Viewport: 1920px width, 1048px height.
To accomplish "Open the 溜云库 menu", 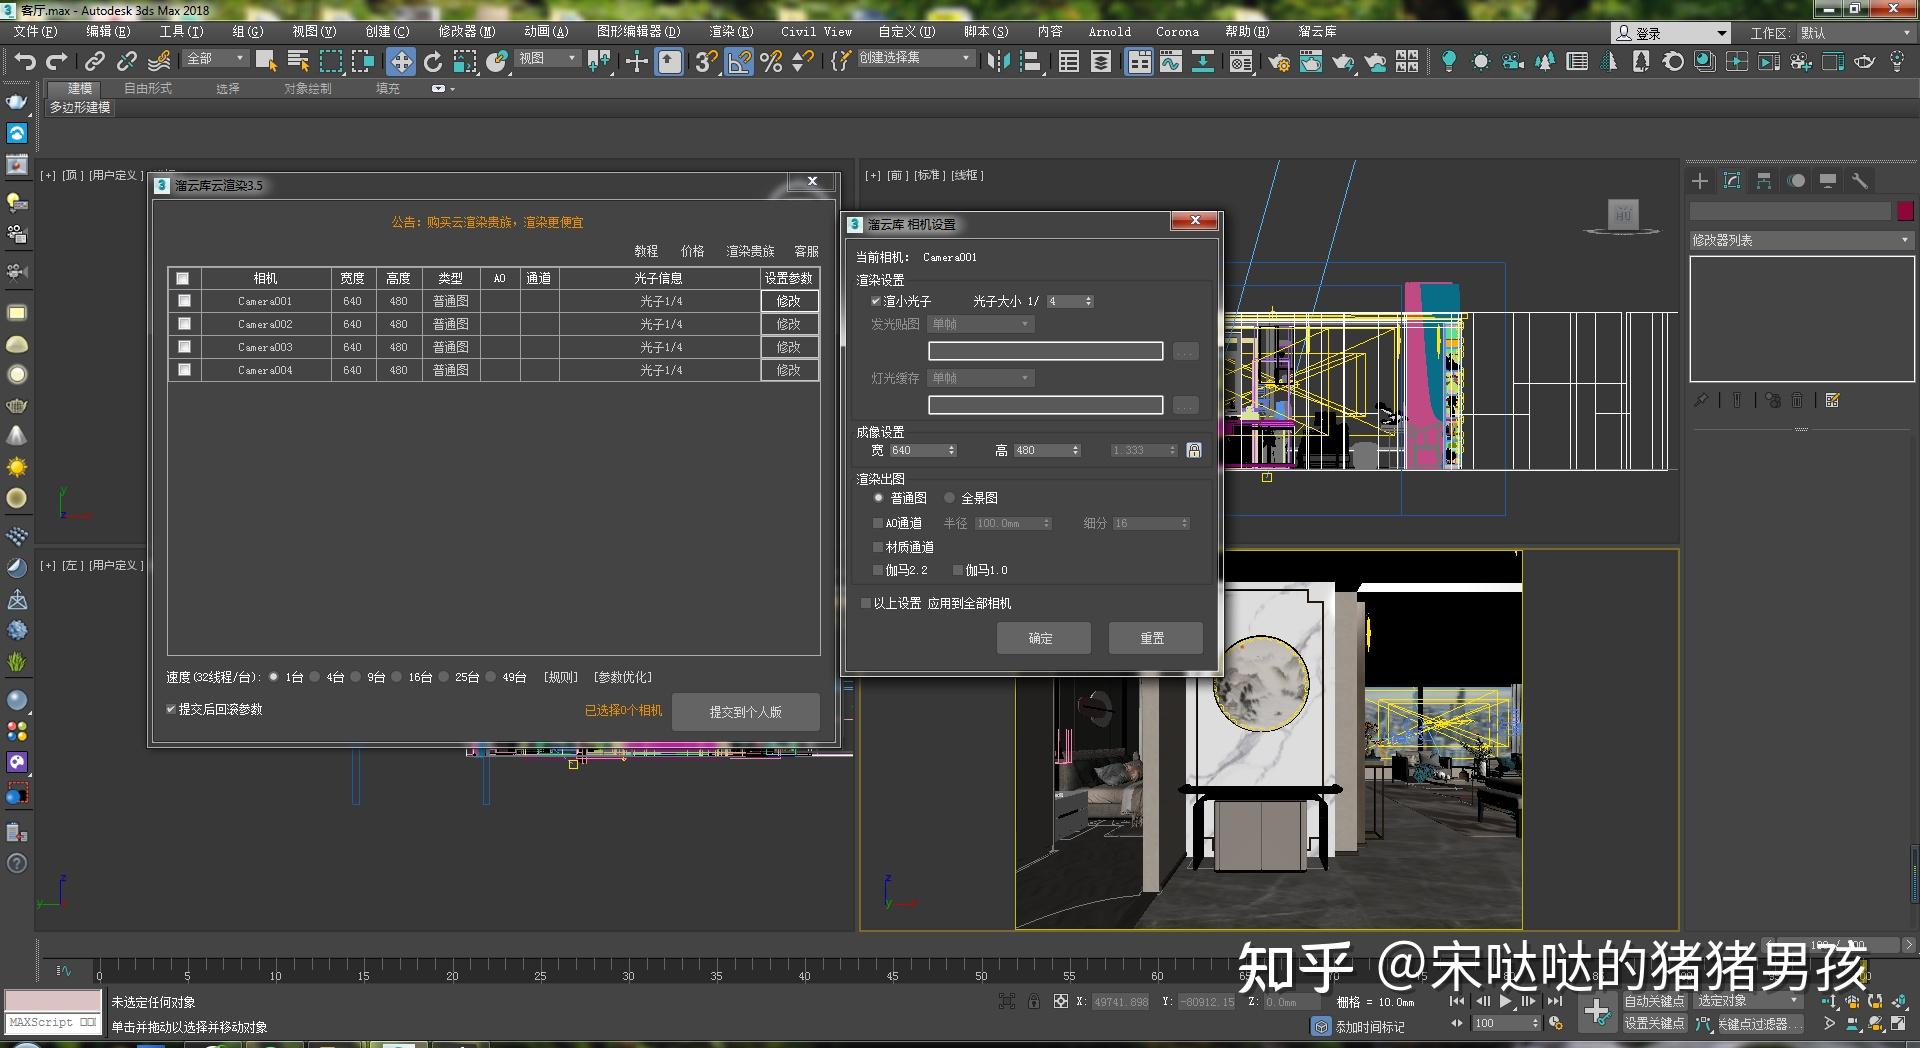I will (1317, 32).
